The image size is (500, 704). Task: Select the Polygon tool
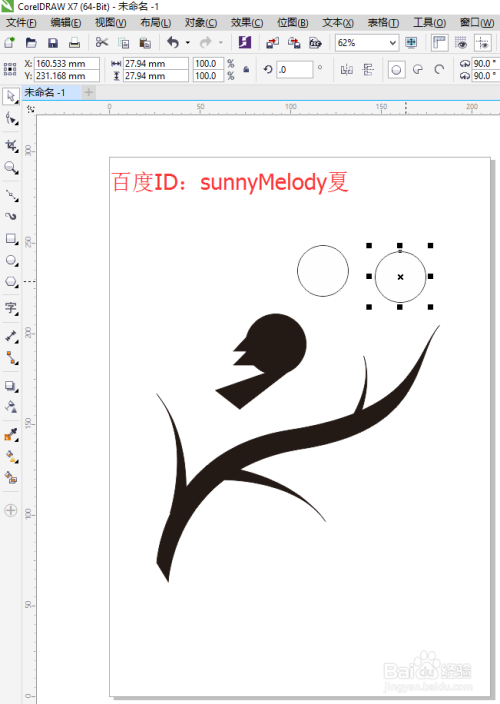coord(11,282)
